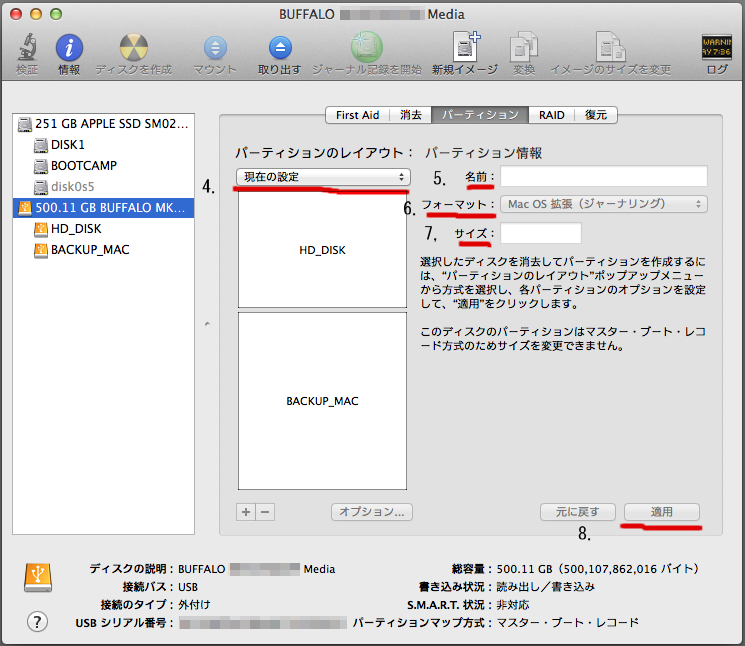
Task: Click the 検証 (Verify) microscope icon
Action: pos(27,48)
